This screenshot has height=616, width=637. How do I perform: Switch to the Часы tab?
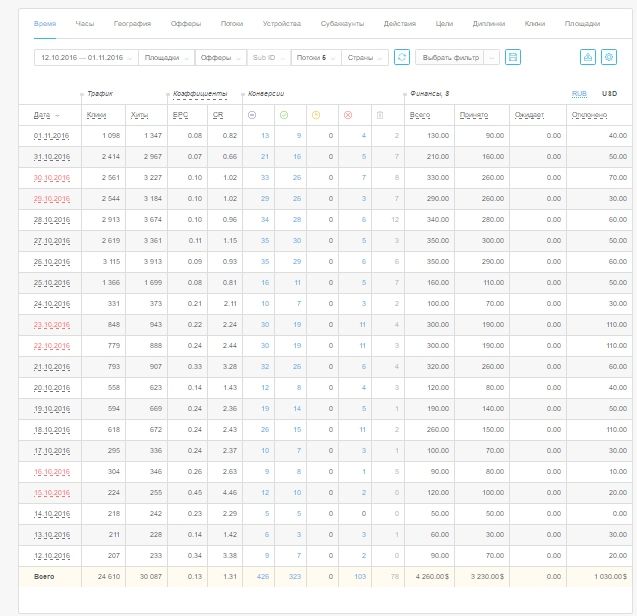tap(85, 24)
